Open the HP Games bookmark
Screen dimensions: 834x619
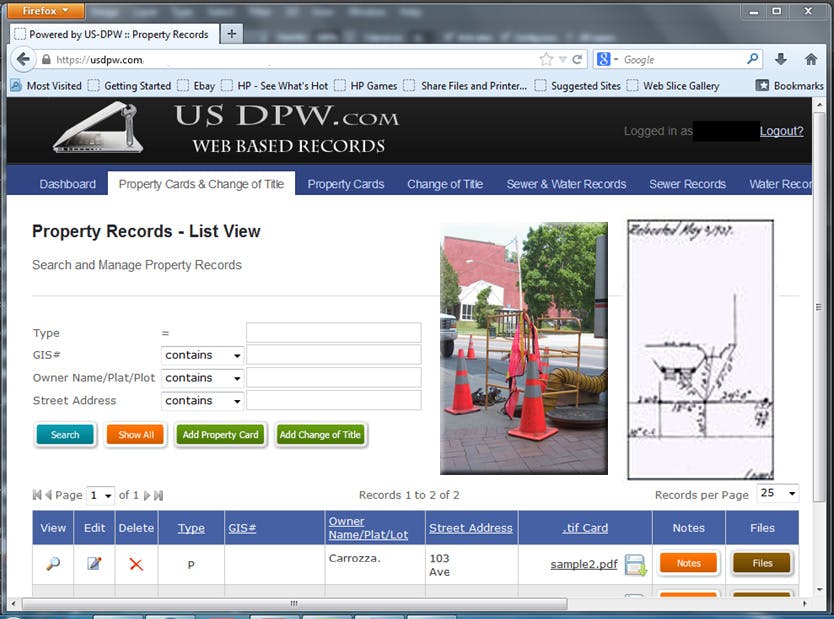coord(367,85)
